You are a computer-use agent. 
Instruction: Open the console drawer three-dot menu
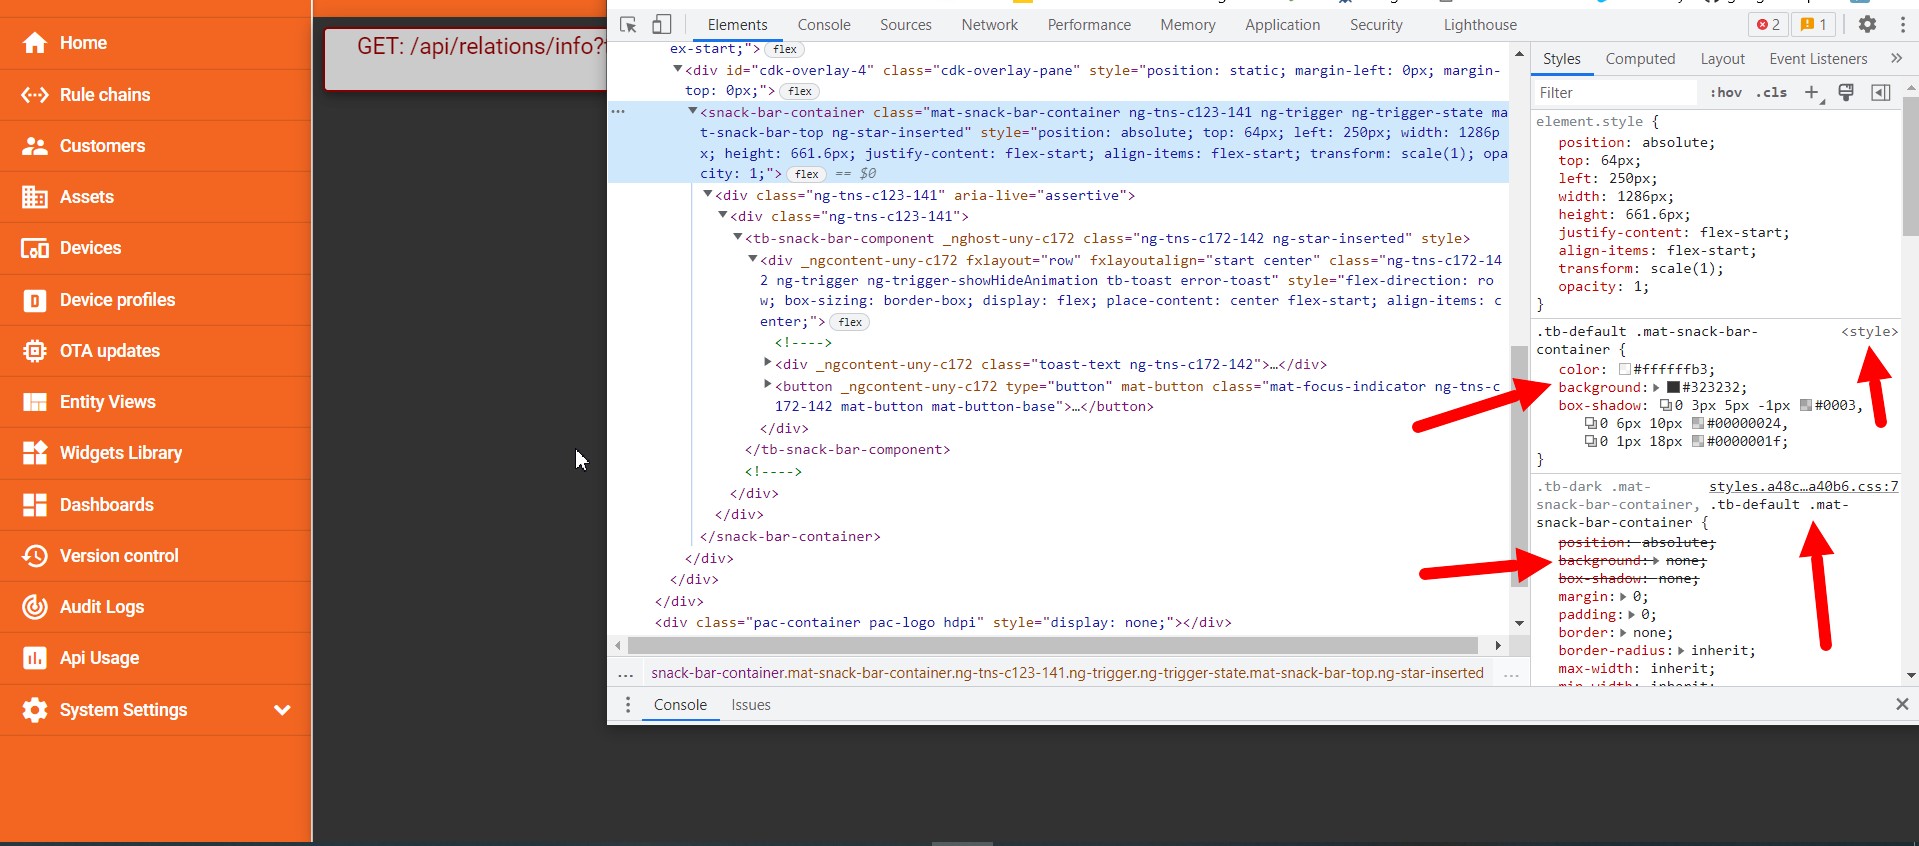(628, 705)
